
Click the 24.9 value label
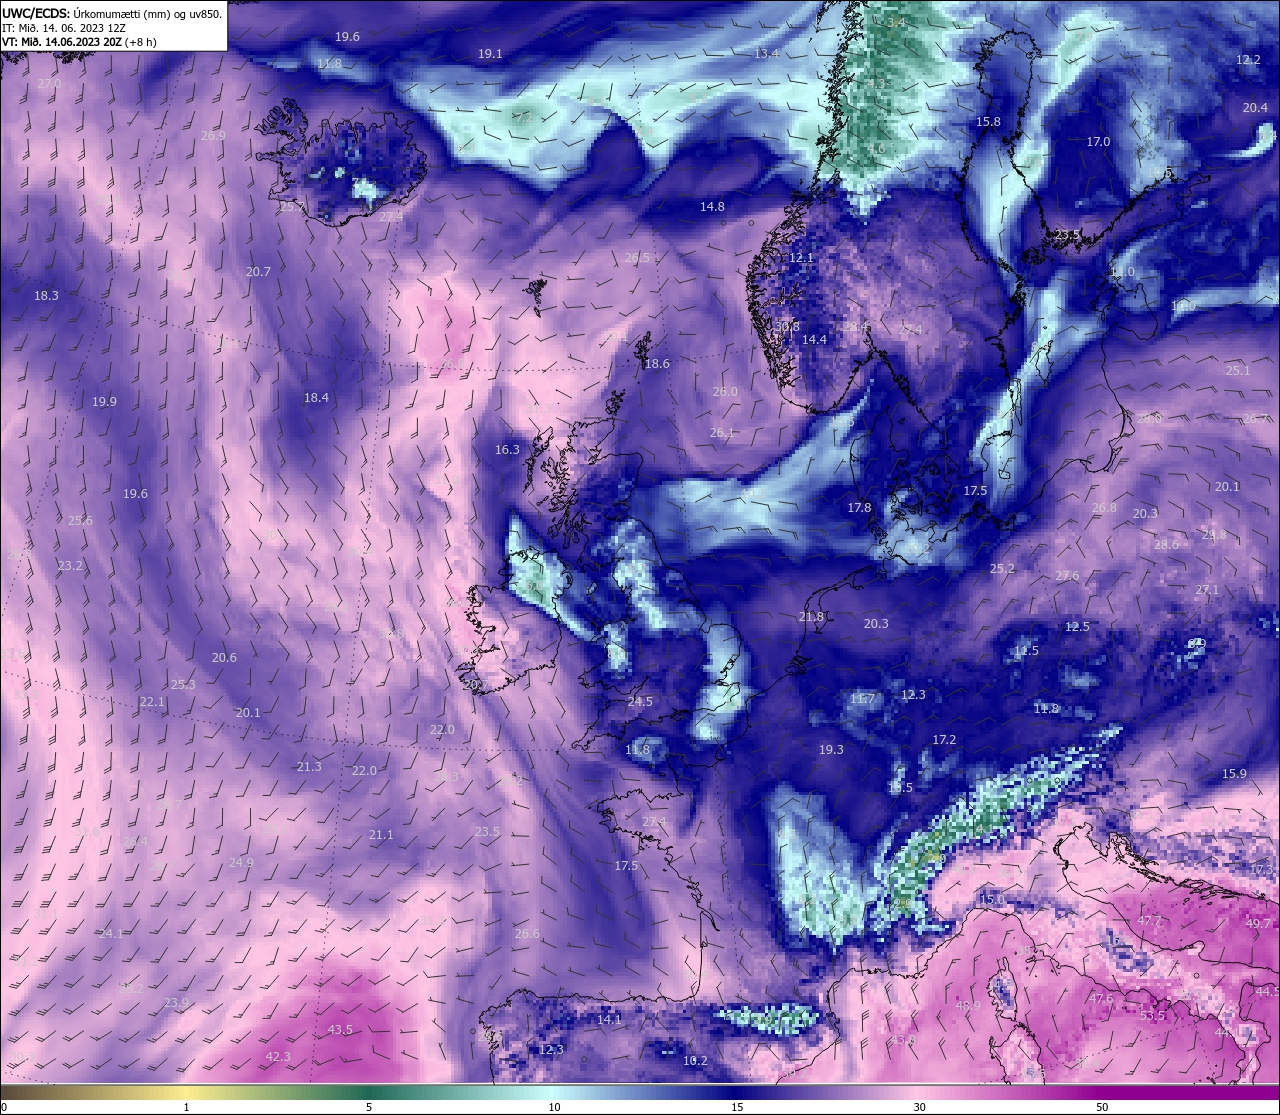coord(241,863)
